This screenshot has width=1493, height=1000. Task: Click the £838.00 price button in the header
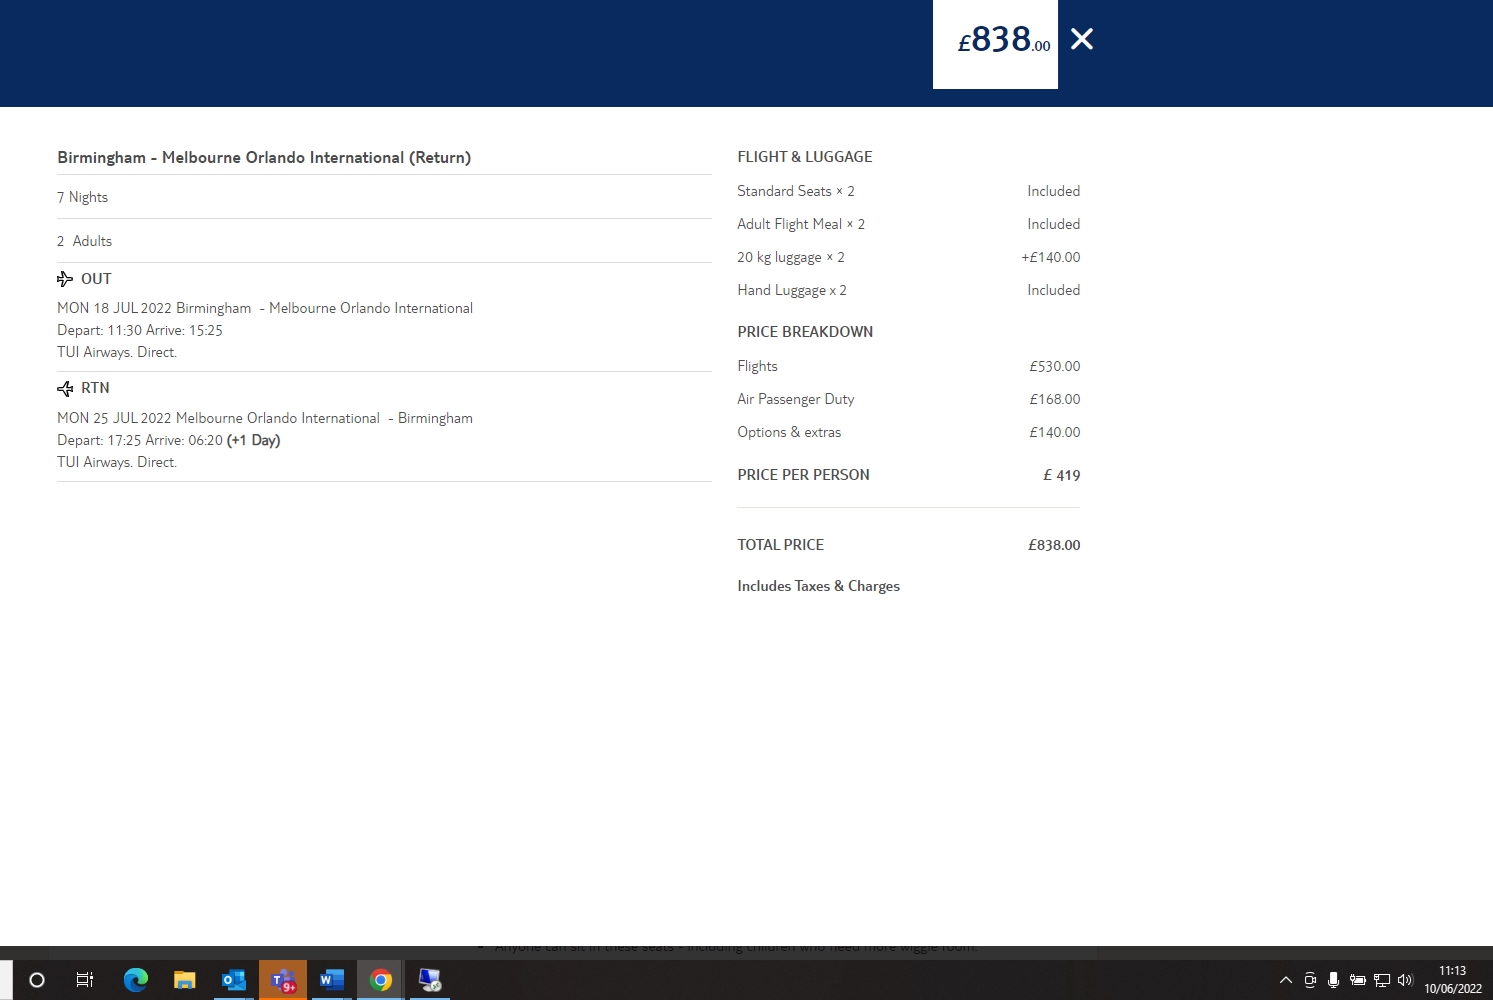[995, 44]
